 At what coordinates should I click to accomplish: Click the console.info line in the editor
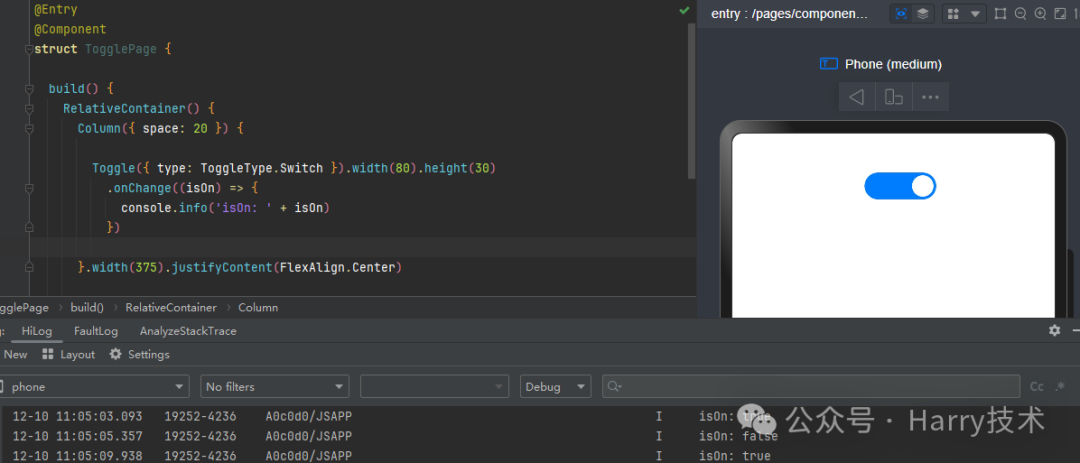tap(225, 208)
